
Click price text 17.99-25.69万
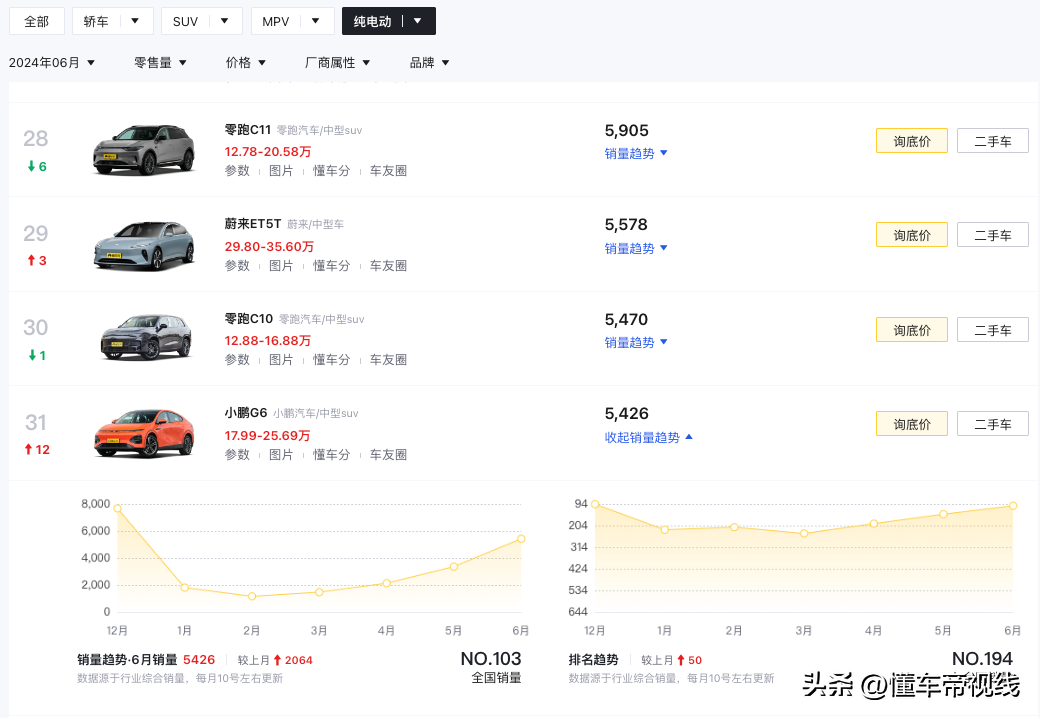267,436
